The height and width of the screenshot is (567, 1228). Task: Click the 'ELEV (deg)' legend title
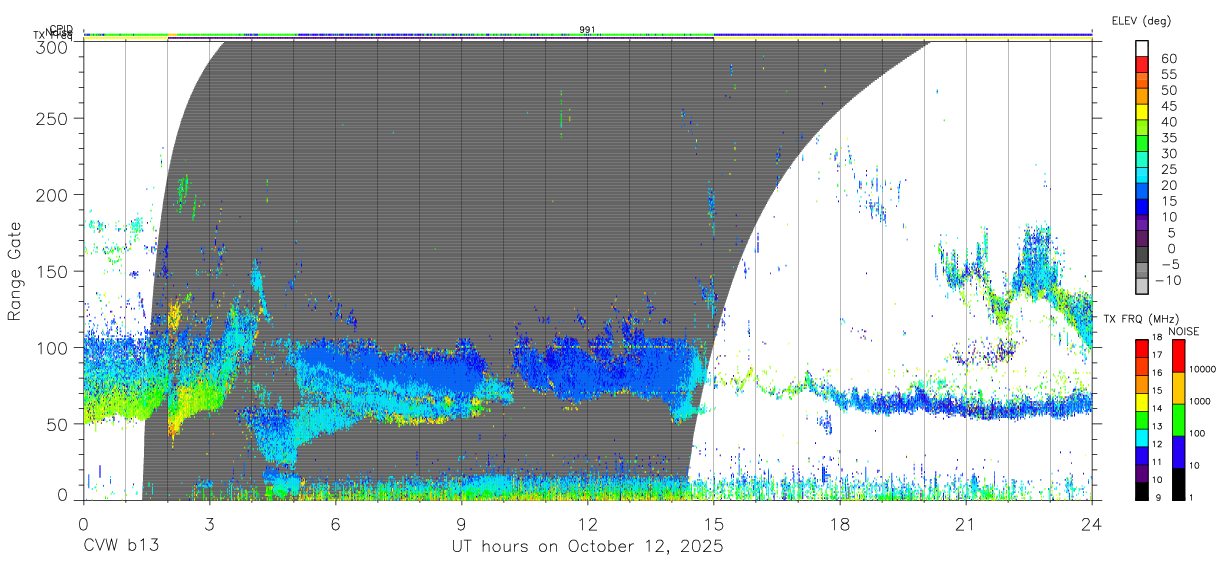[1141, 20]
